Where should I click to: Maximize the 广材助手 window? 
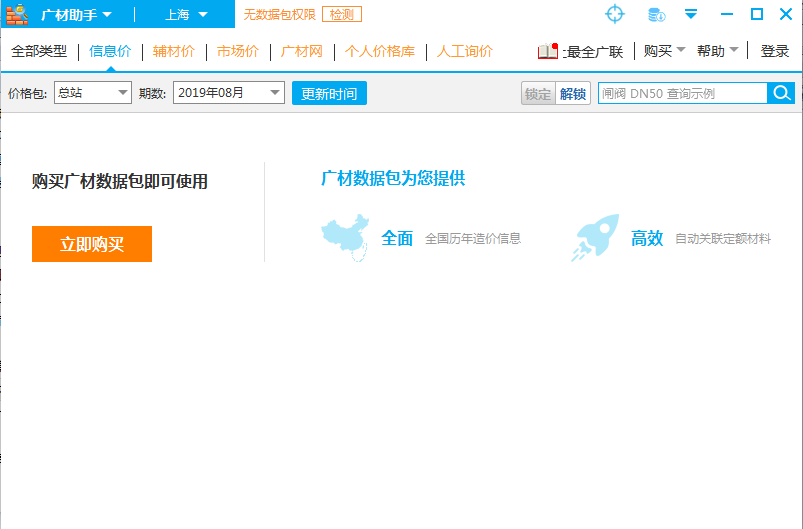pos(757,14)
